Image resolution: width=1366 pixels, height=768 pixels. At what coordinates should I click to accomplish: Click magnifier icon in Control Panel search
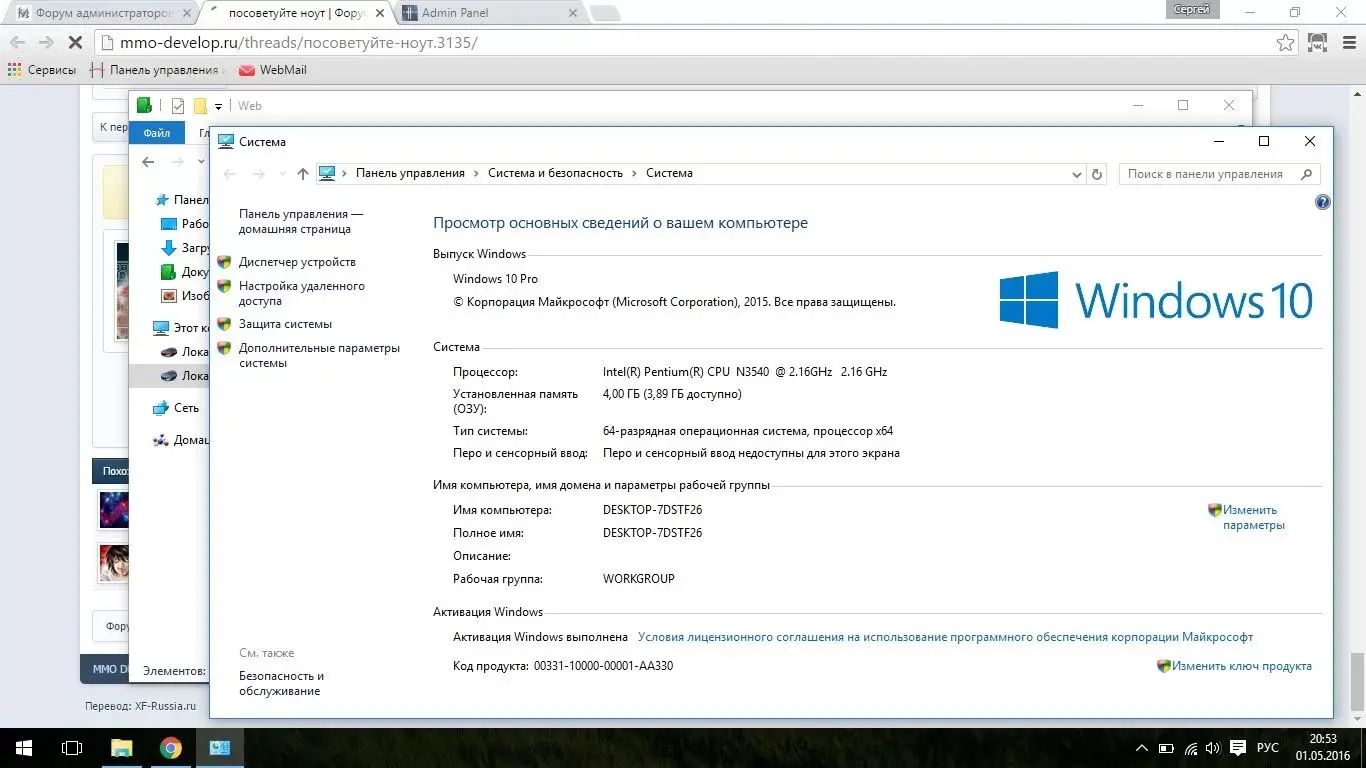point(1306,174)
